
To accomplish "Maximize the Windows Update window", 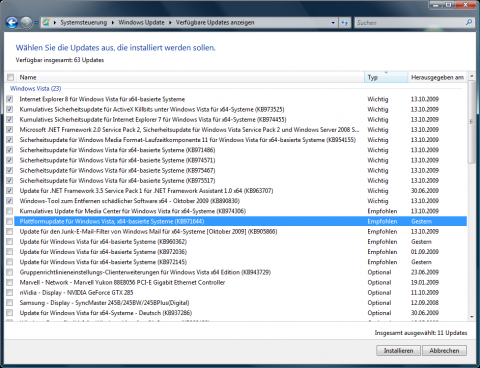I will [449, 5].
